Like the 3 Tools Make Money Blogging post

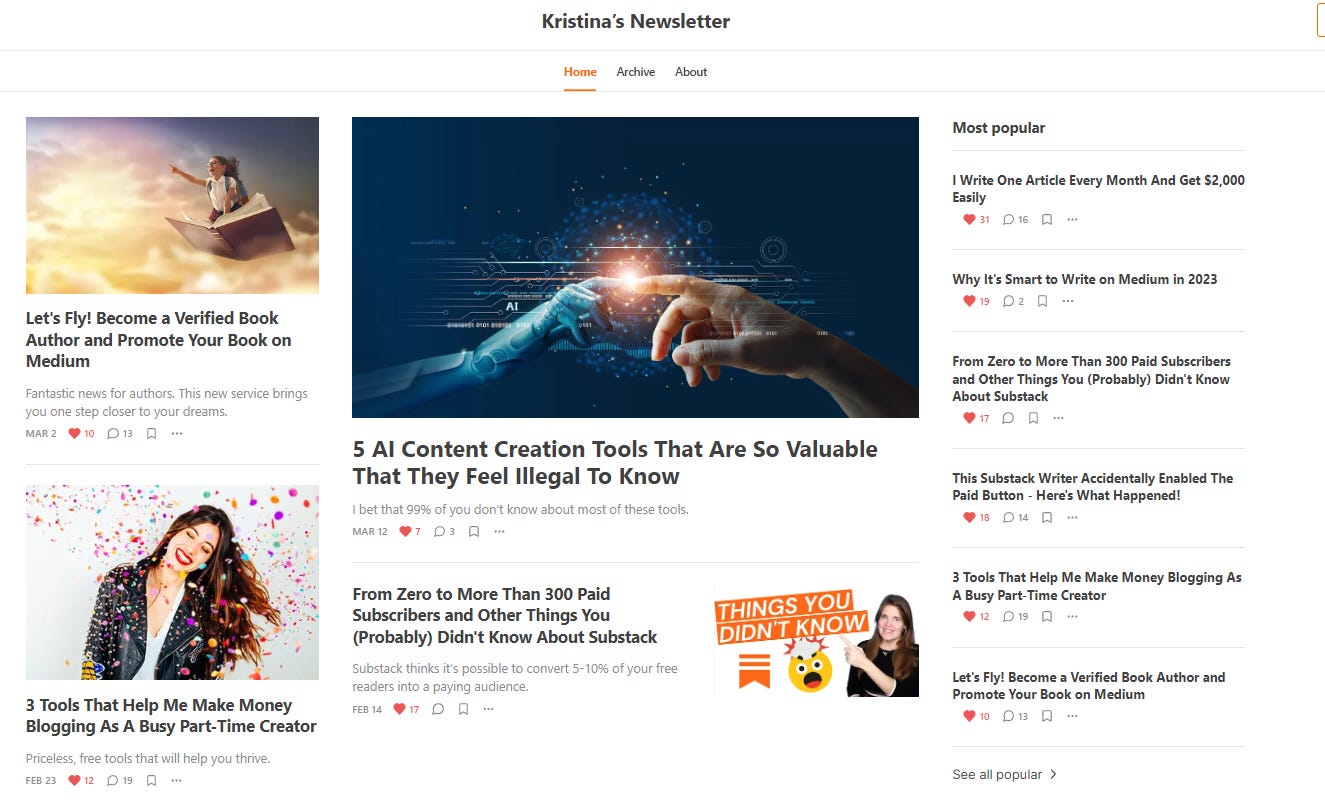81,781
